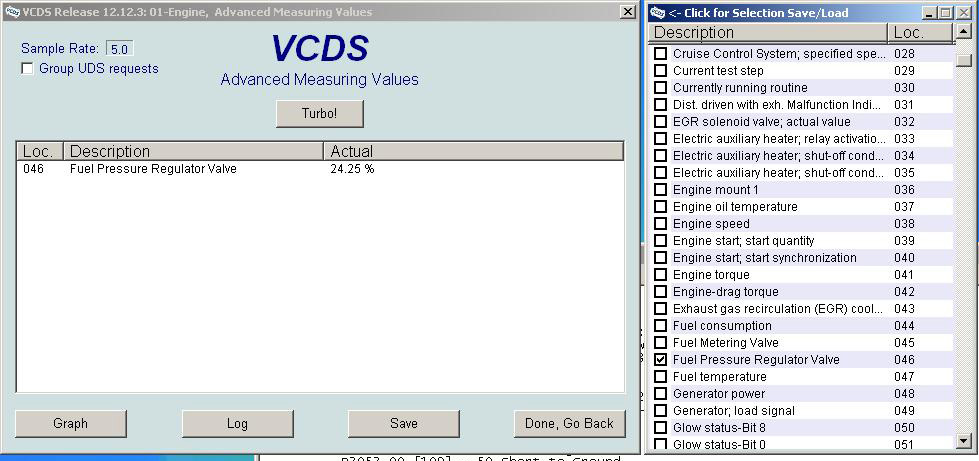This screenshot has width=979, height=461.
Task: Tick the Current test step checkbox
Action: [x=660, y=71]
